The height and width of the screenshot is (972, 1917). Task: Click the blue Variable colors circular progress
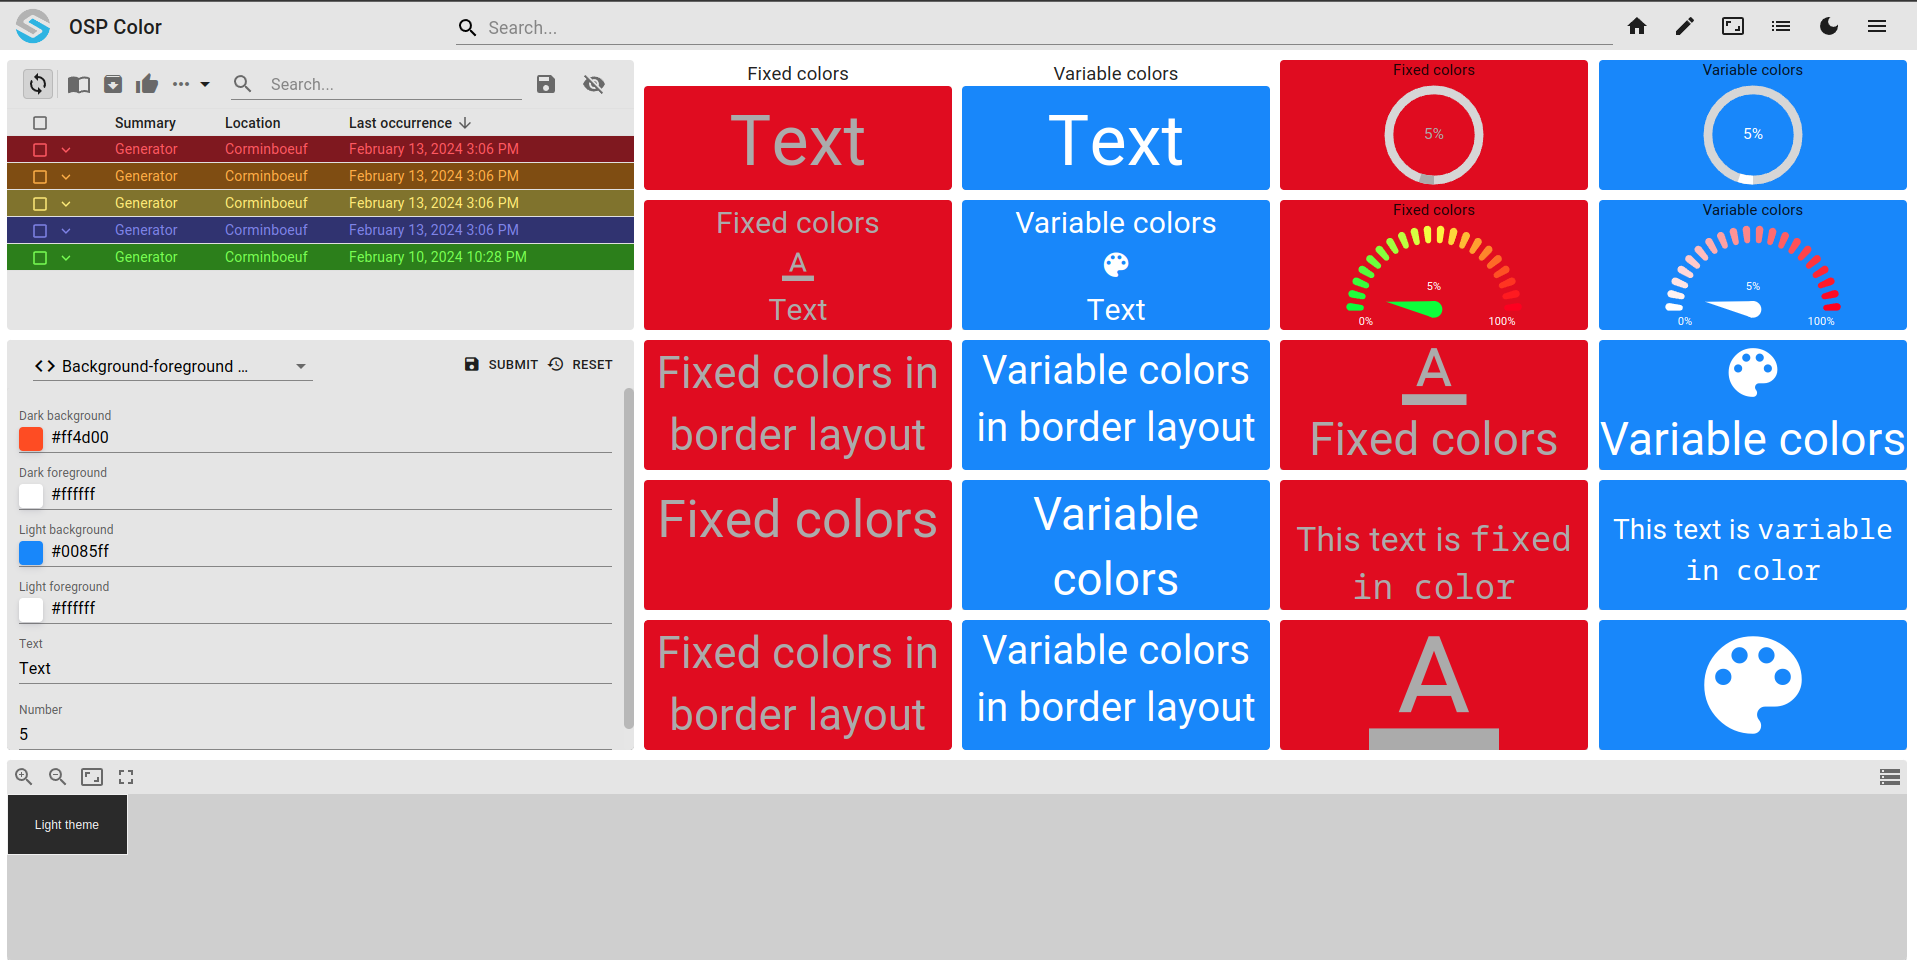click(x=1752, y=134)
